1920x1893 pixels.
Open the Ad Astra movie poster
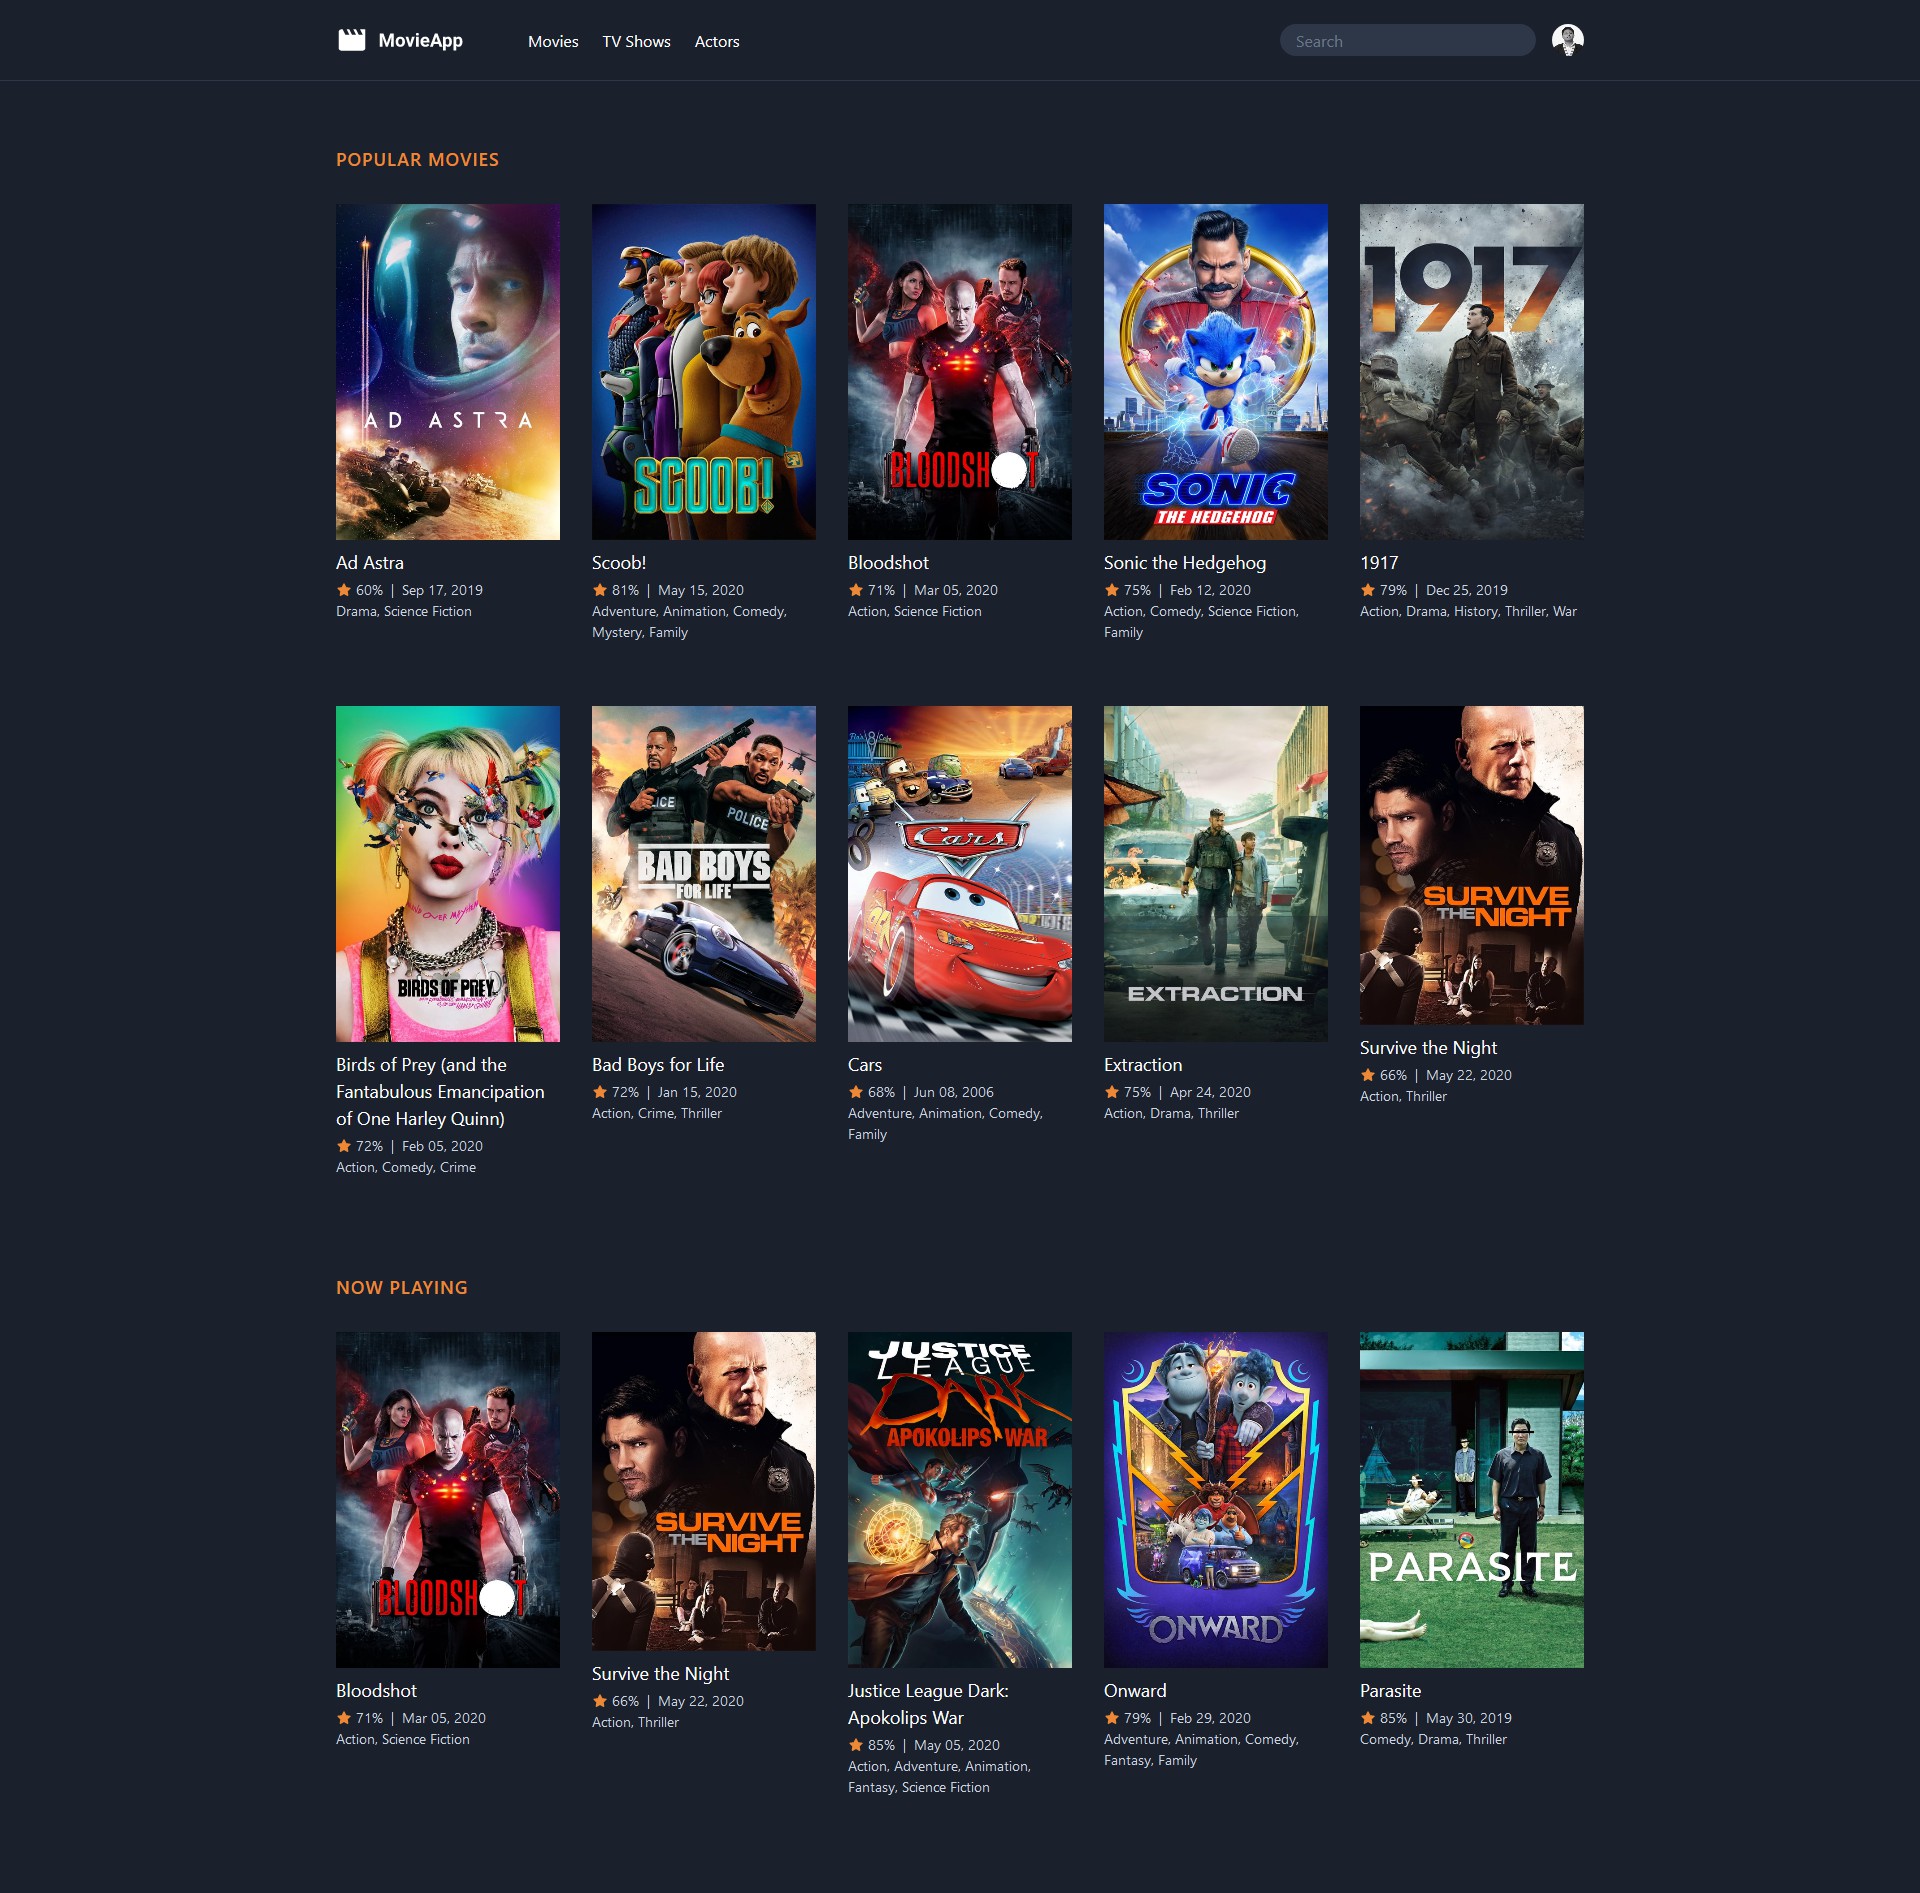point(447,372)
